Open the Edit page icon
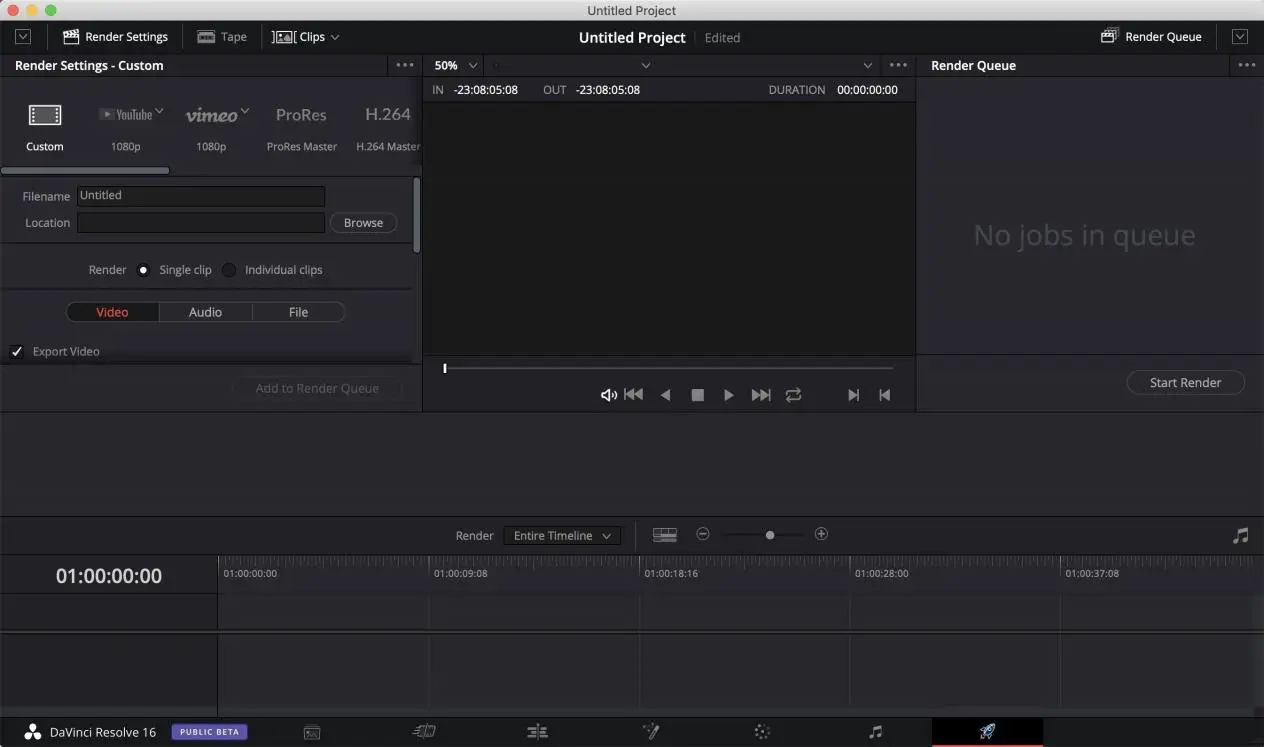1264x747 pixels. [x=537, y=732]
